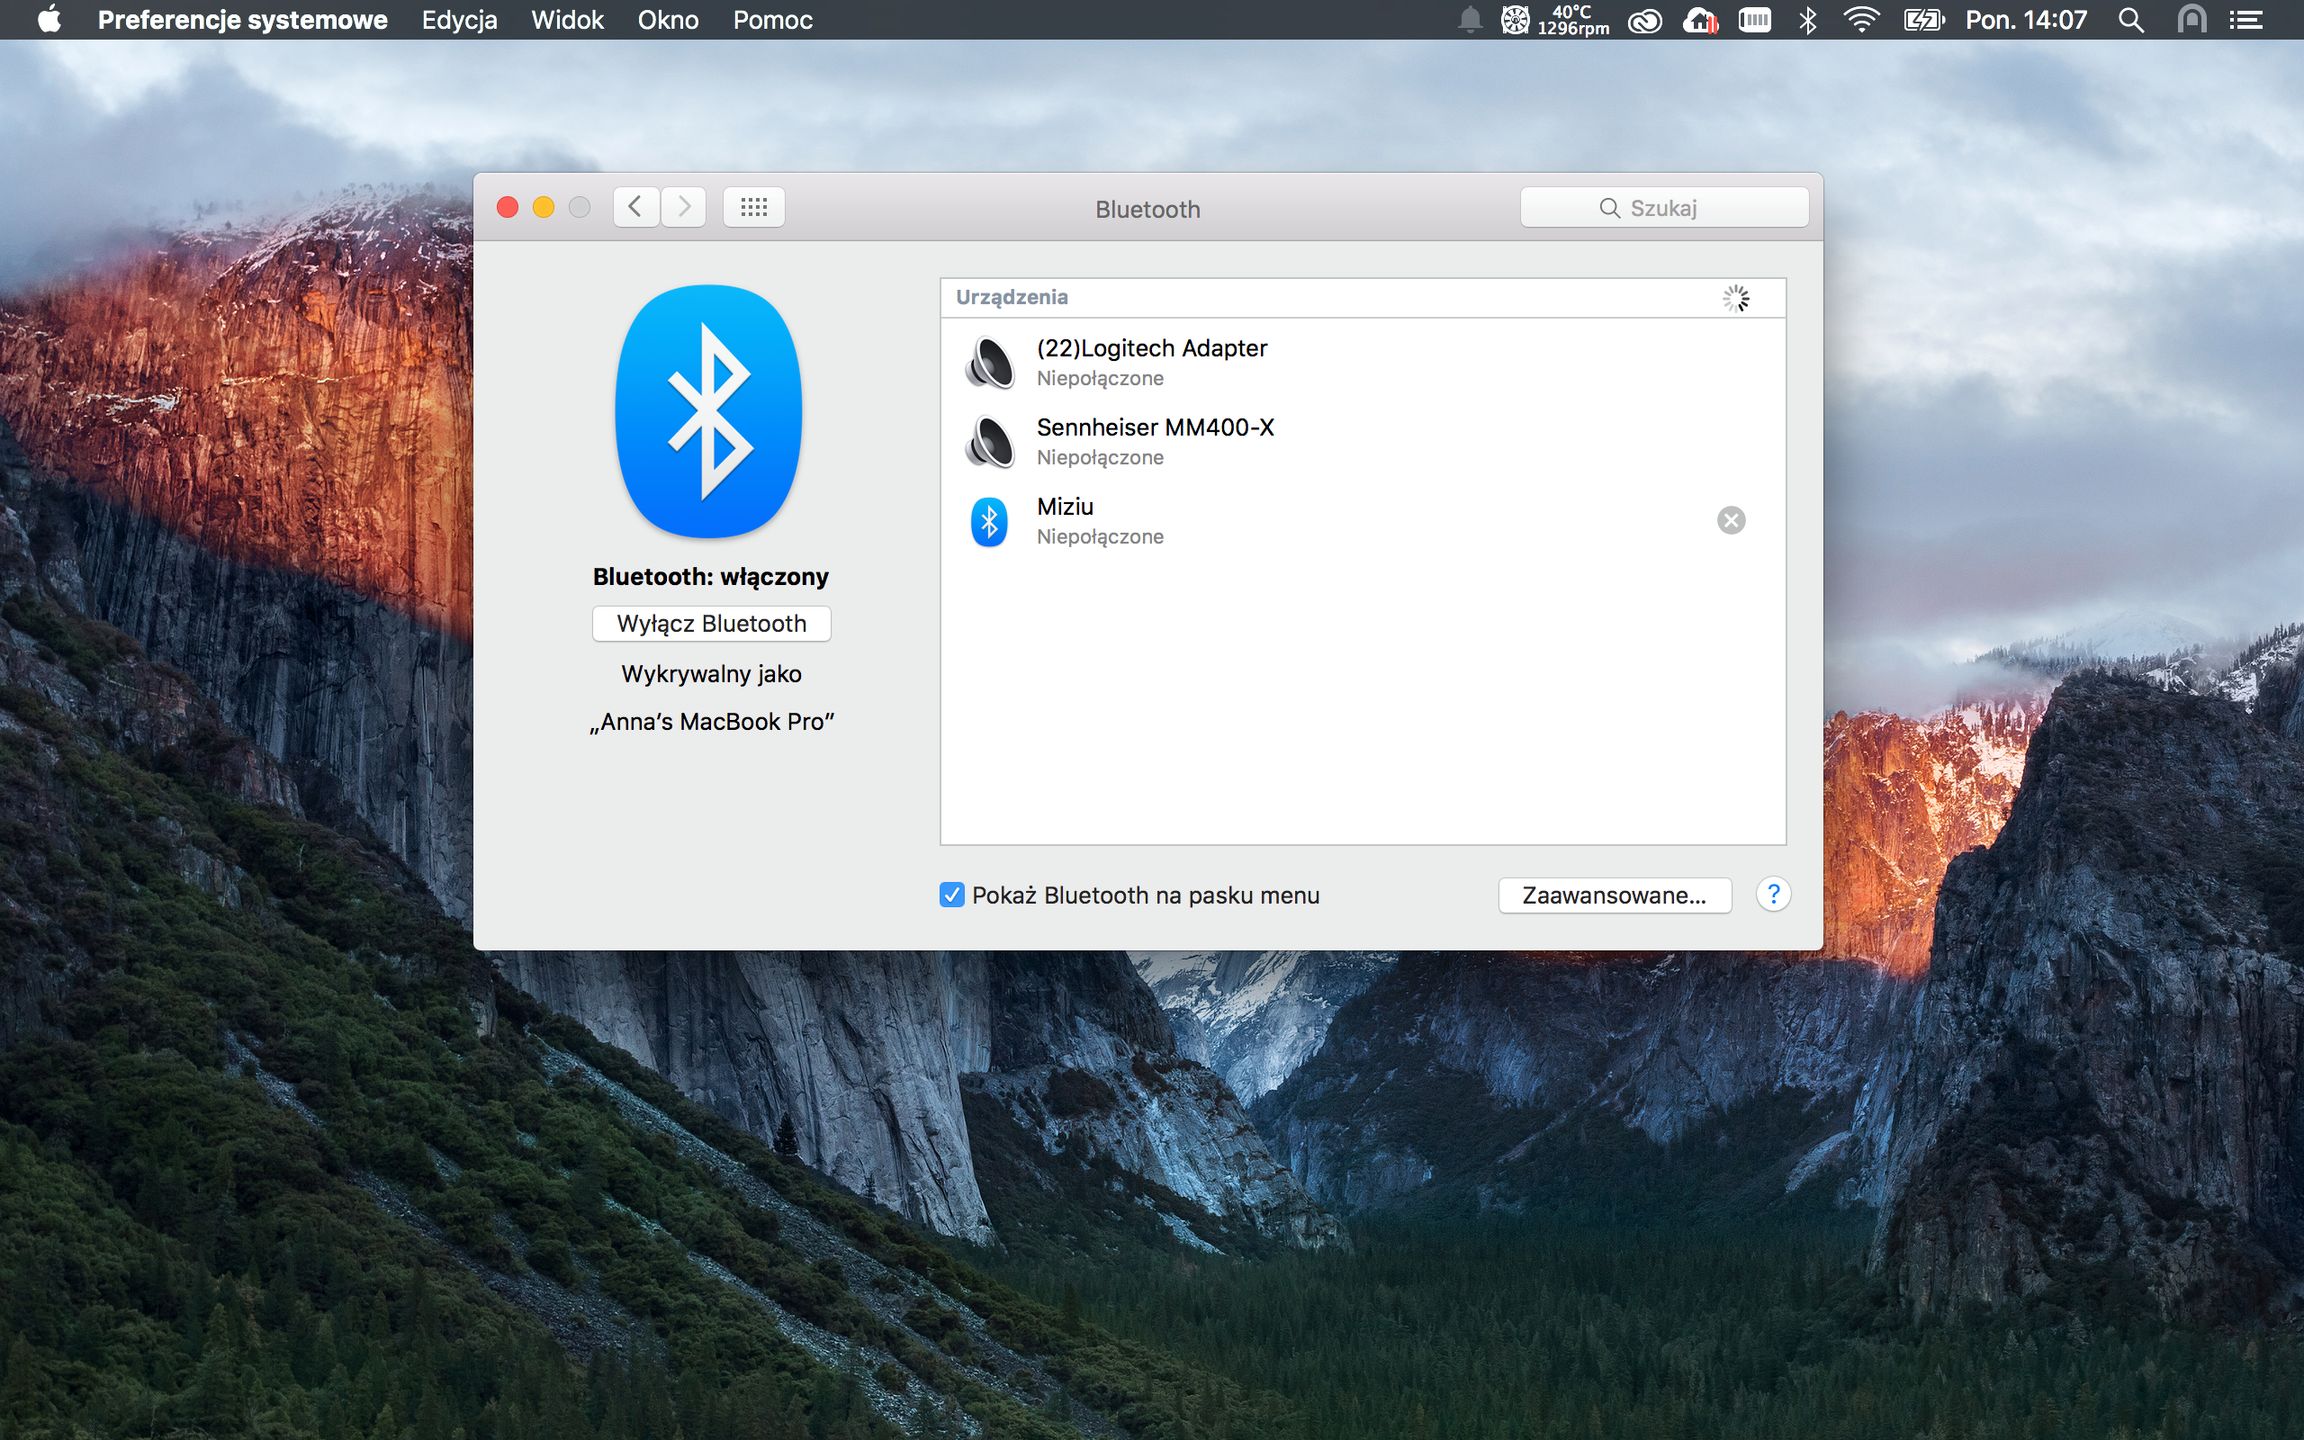
Task: Open the help question mark button
Action: click(1773, 894)
